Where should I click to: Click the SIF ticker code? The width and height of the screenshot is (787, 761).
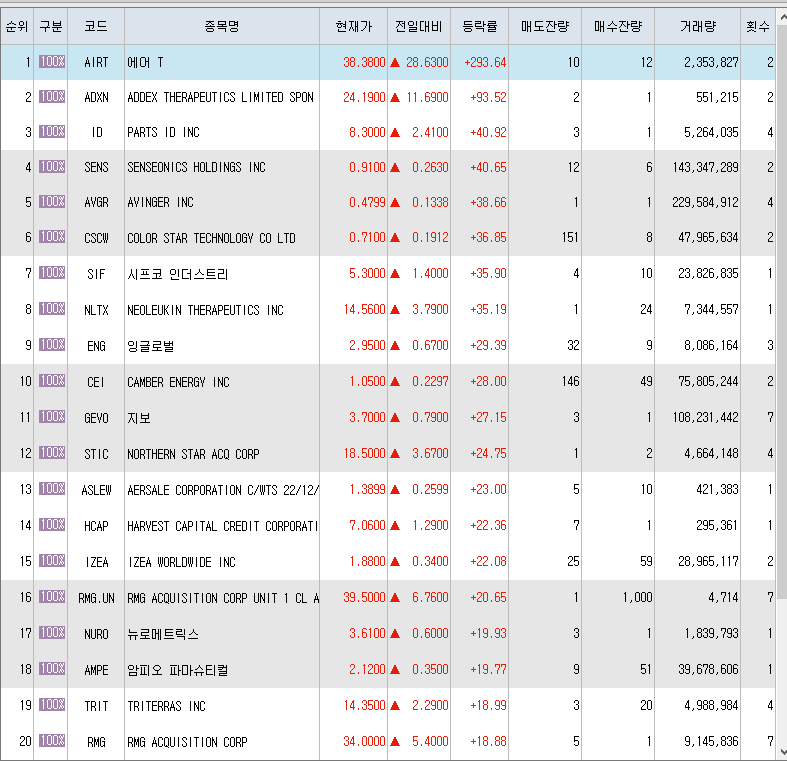[x=96, y=274]
